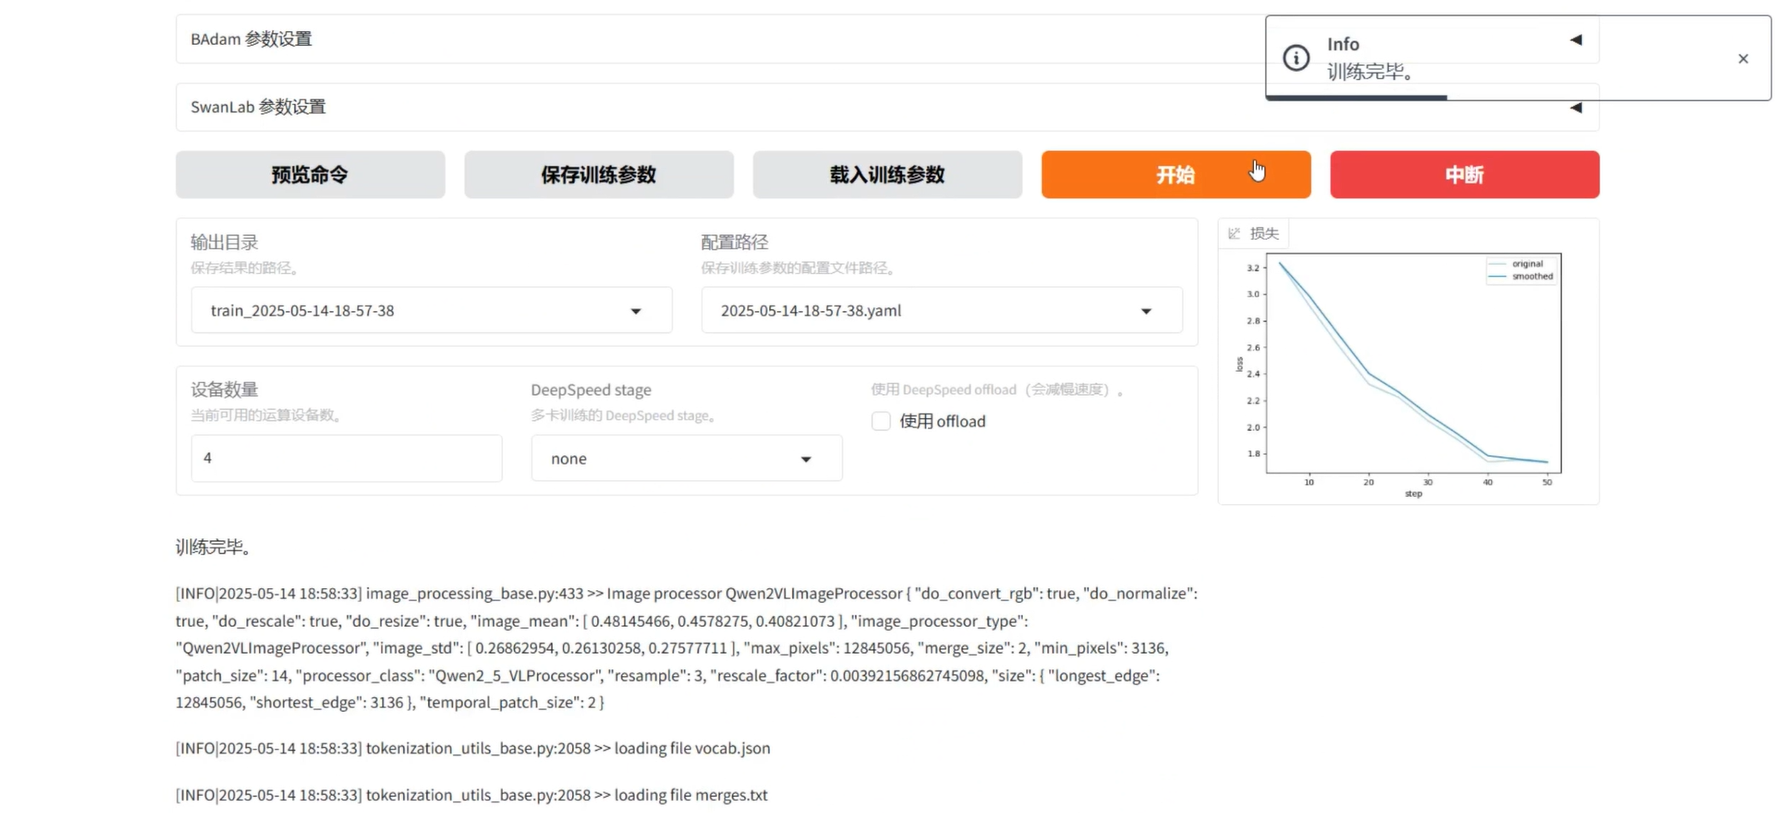Open the DeepSpeed stage dropdown
Viewport: 1784px width, 813px height.
[805, 459]
